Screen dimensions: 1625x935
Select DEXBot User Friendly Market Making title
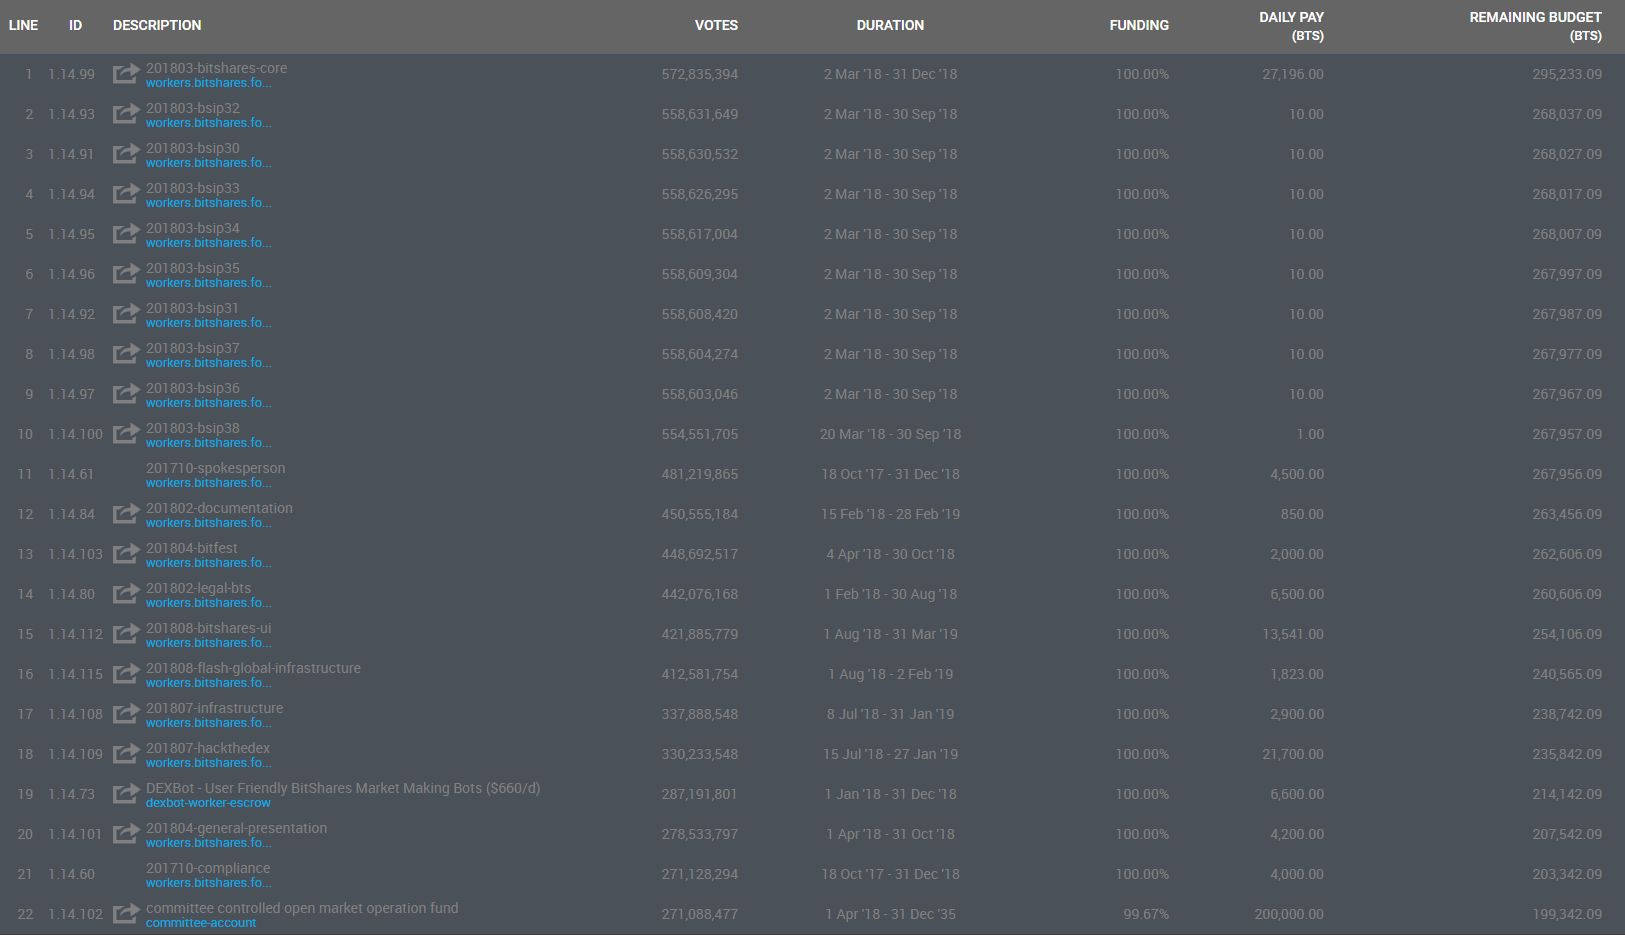pos(343,788)
